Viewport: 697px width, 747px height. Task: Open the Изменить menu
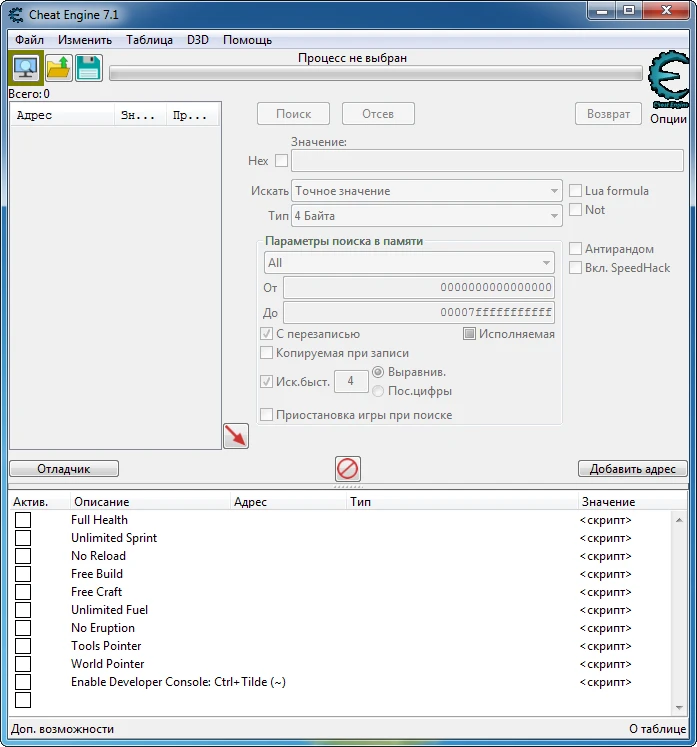tap(85, 40)
